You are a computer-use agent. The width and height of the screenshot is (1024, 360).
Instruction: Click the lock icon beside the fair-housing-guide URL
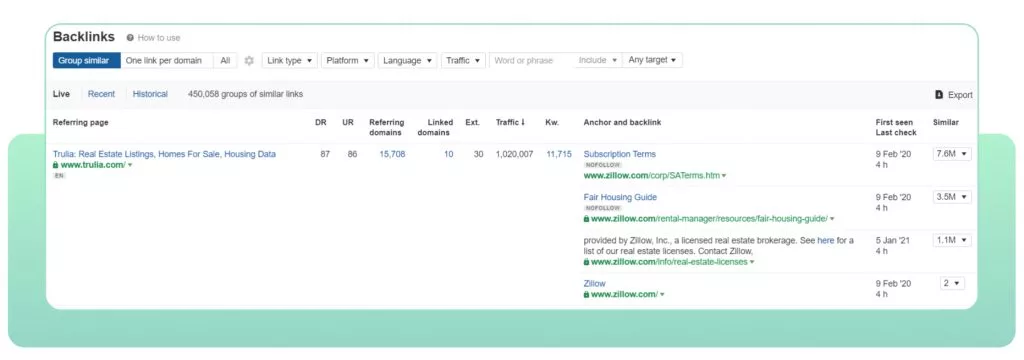586,219
